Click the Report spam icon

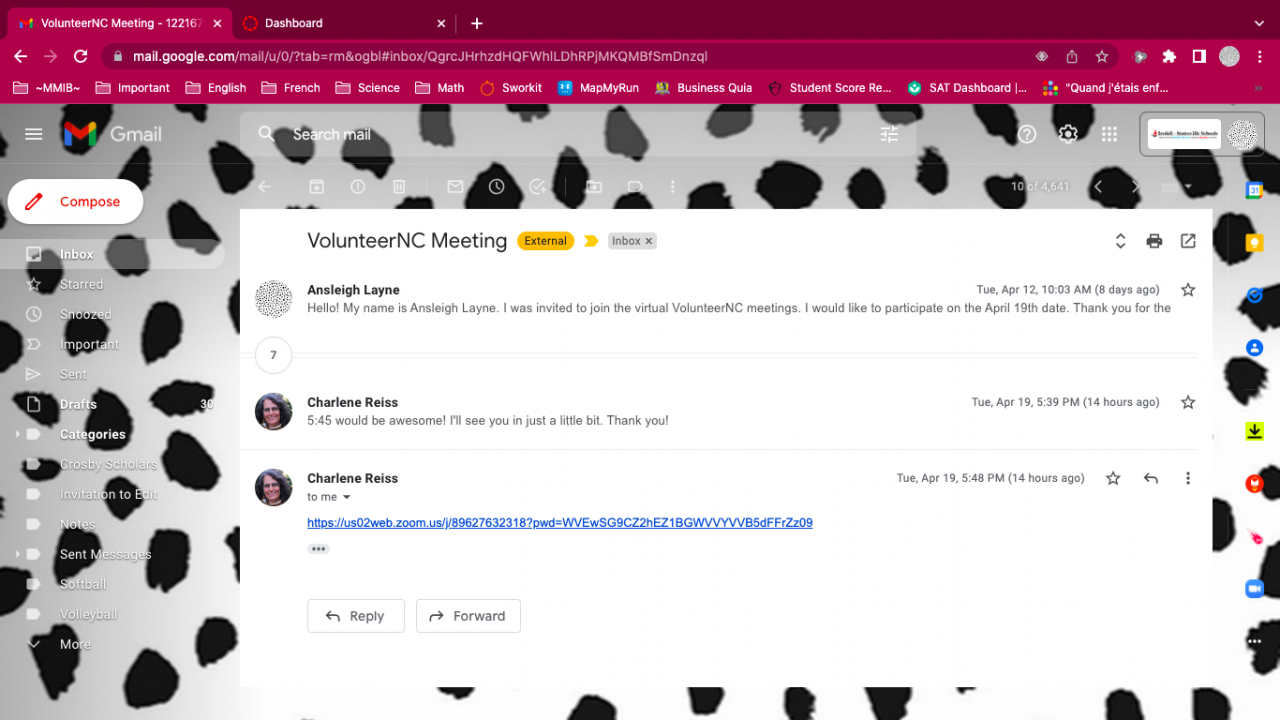358,187
